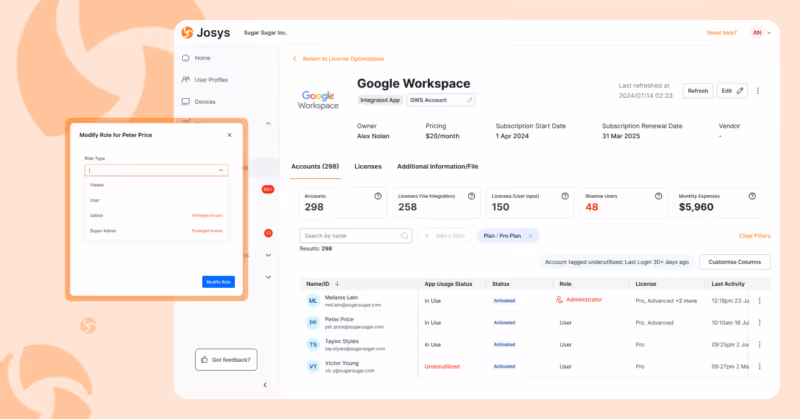
Task: Click the User Profiles people icon
Action: (186, 80)
